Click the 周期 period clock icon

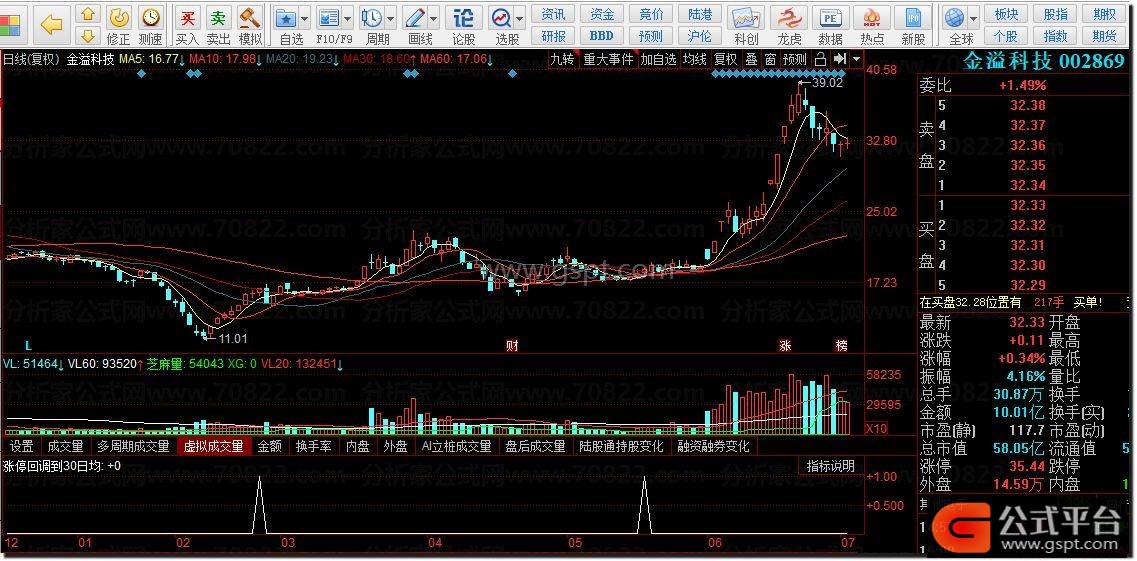[372, 17]
